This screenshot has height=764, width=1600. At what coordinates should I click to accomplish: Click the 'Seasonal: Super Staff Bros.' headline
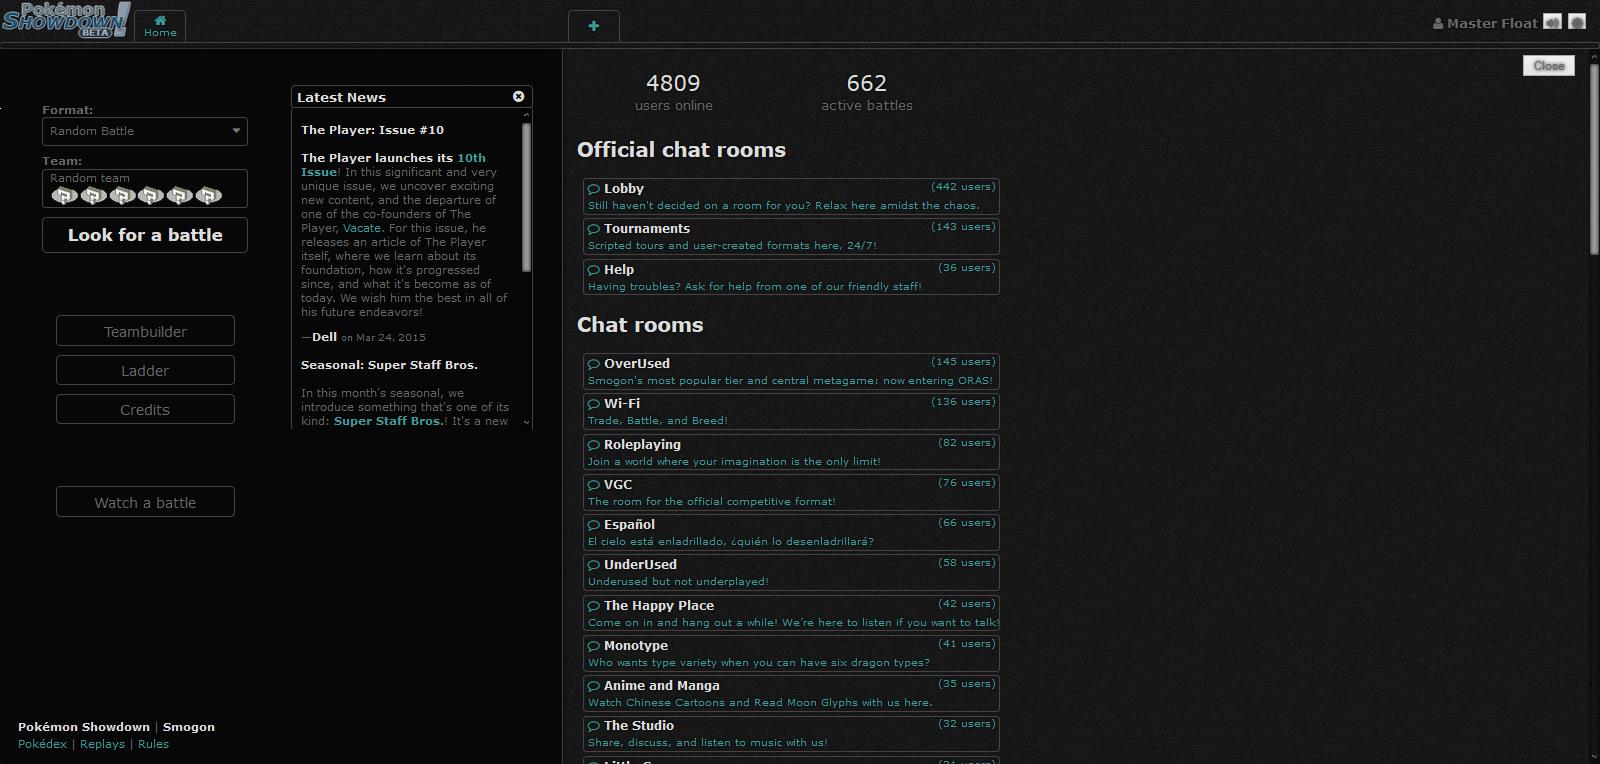(x=389, y=365)
